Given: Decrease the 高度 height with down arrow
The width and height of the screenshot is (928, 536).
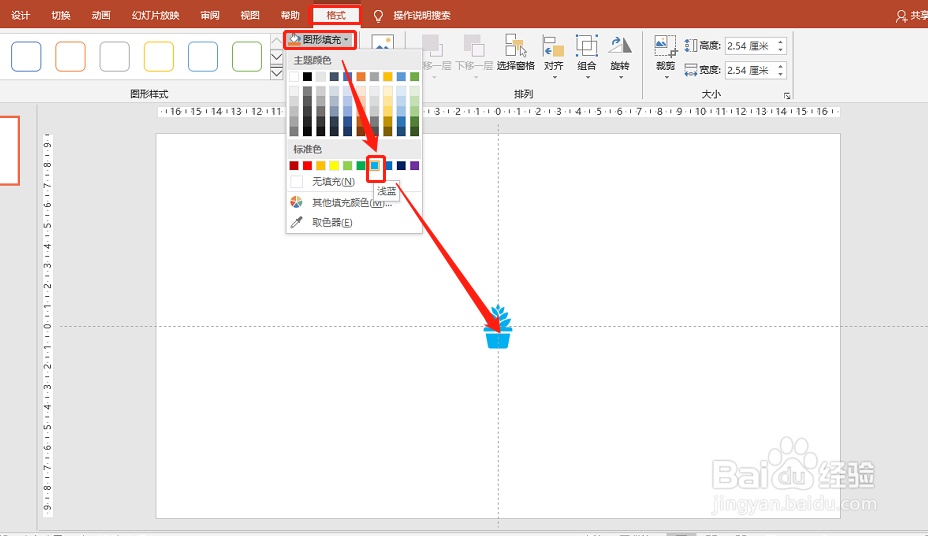Looking at the screenshot, I should tap(781, 50).
